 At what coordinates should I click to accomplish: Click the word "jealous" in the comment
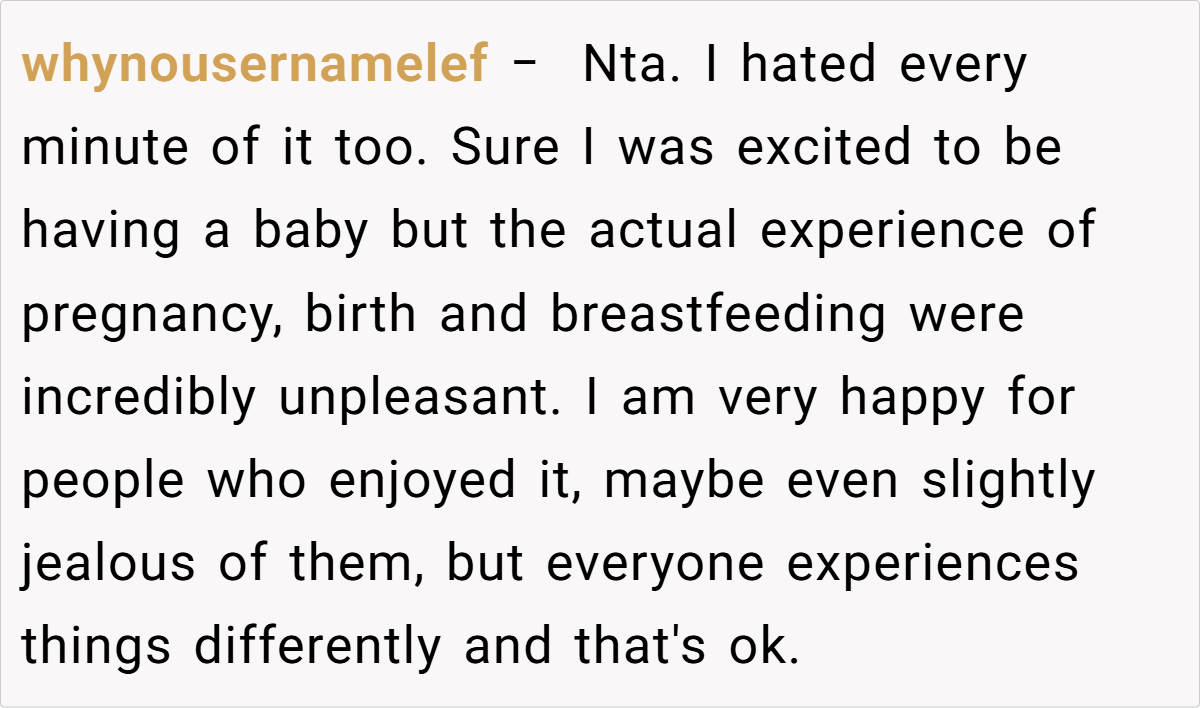click(x=109, y=565)
